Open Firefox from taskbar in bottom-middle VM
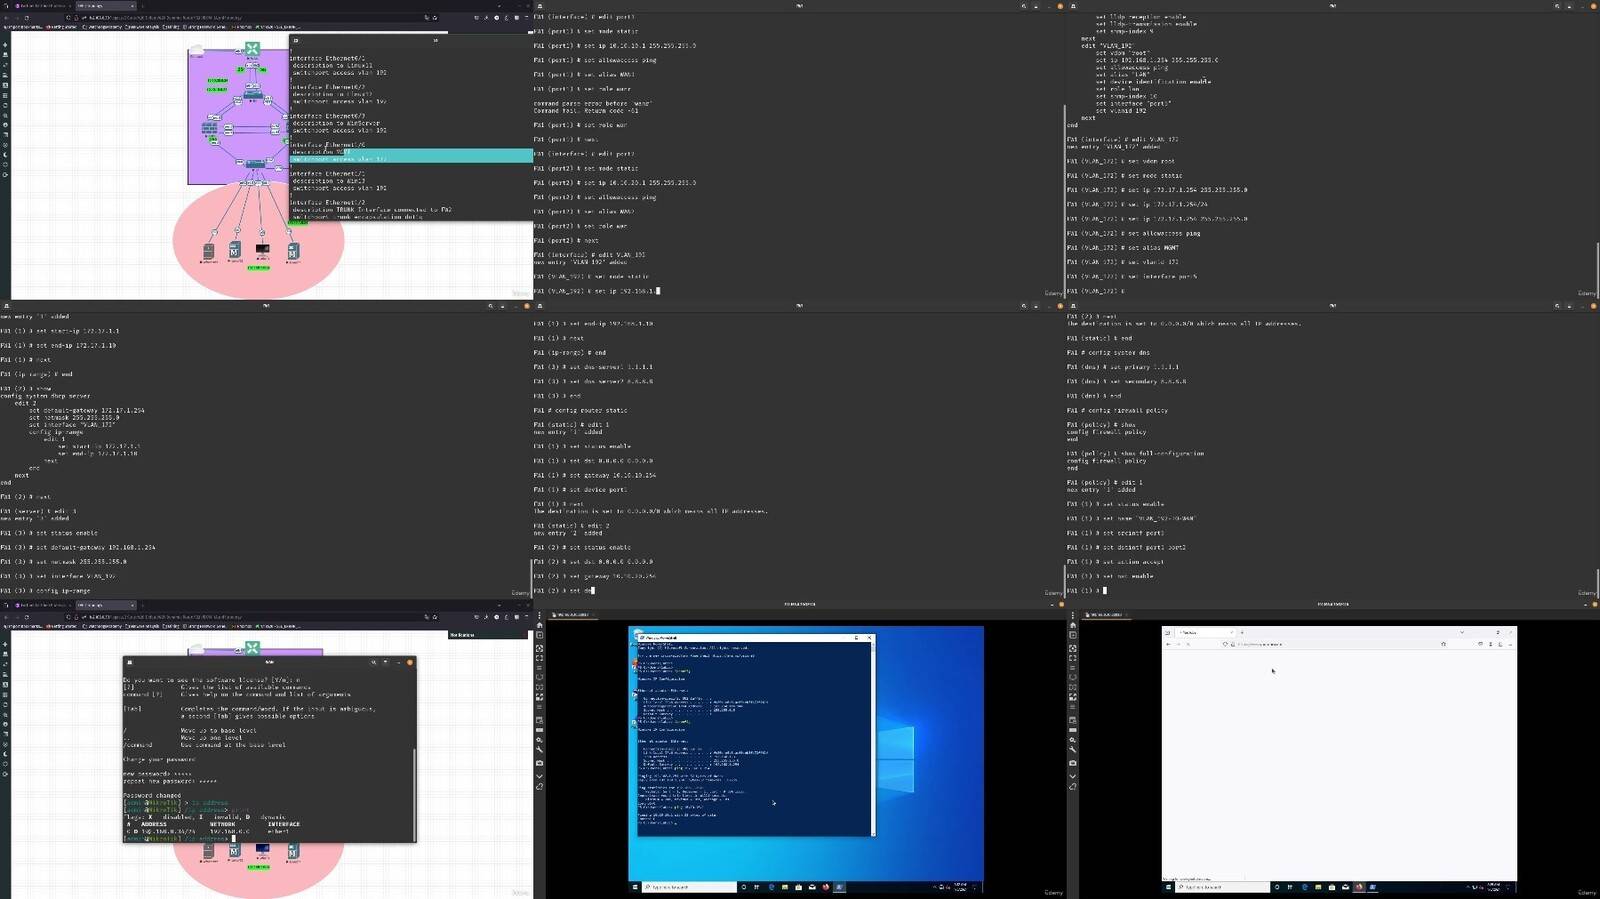Image resolution: width=1600 pixels, height=899 pixels. [826, 887]
